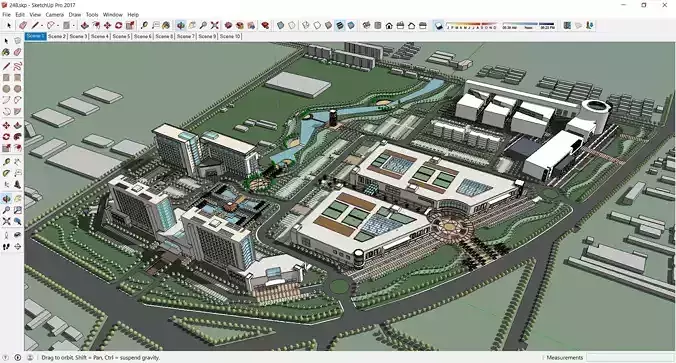Switch to Scene 2 tab
This screenshot has height=363, width=676.
point(57,36)
